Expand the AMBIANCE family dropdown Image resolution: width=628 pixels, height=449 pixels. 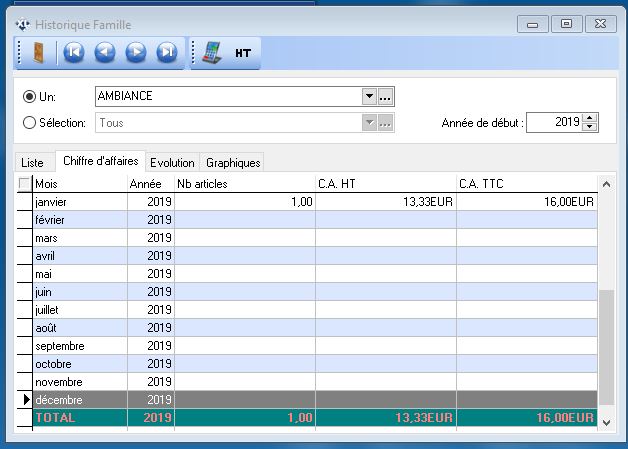369,96
